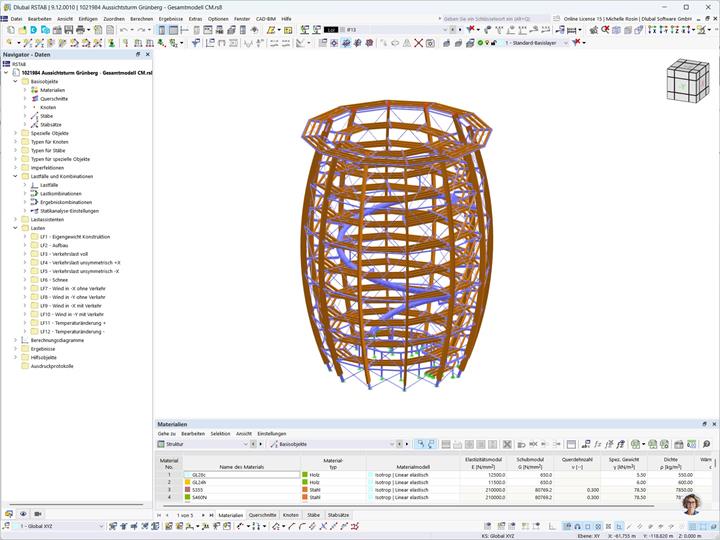Click the green figure icon in second toolbar

pyautogui.click(x=112, y=43)
